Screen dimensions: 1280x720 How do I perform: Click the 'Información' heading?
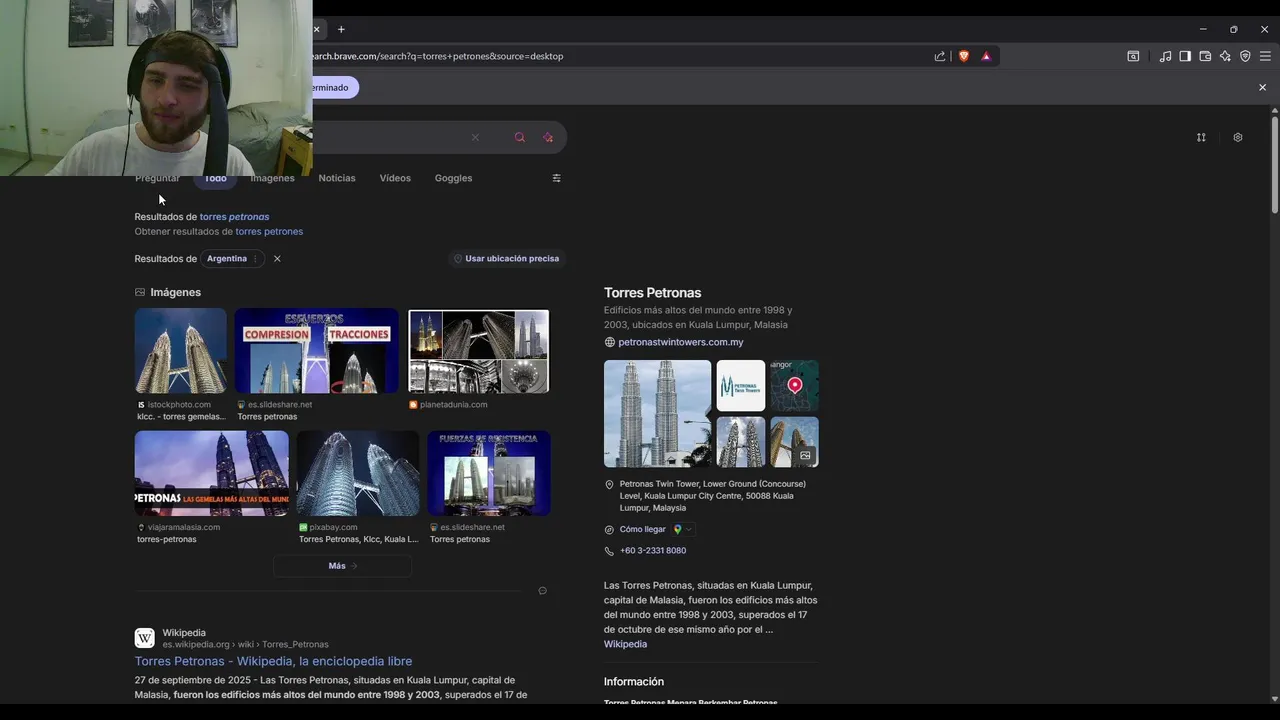point(634,682)
